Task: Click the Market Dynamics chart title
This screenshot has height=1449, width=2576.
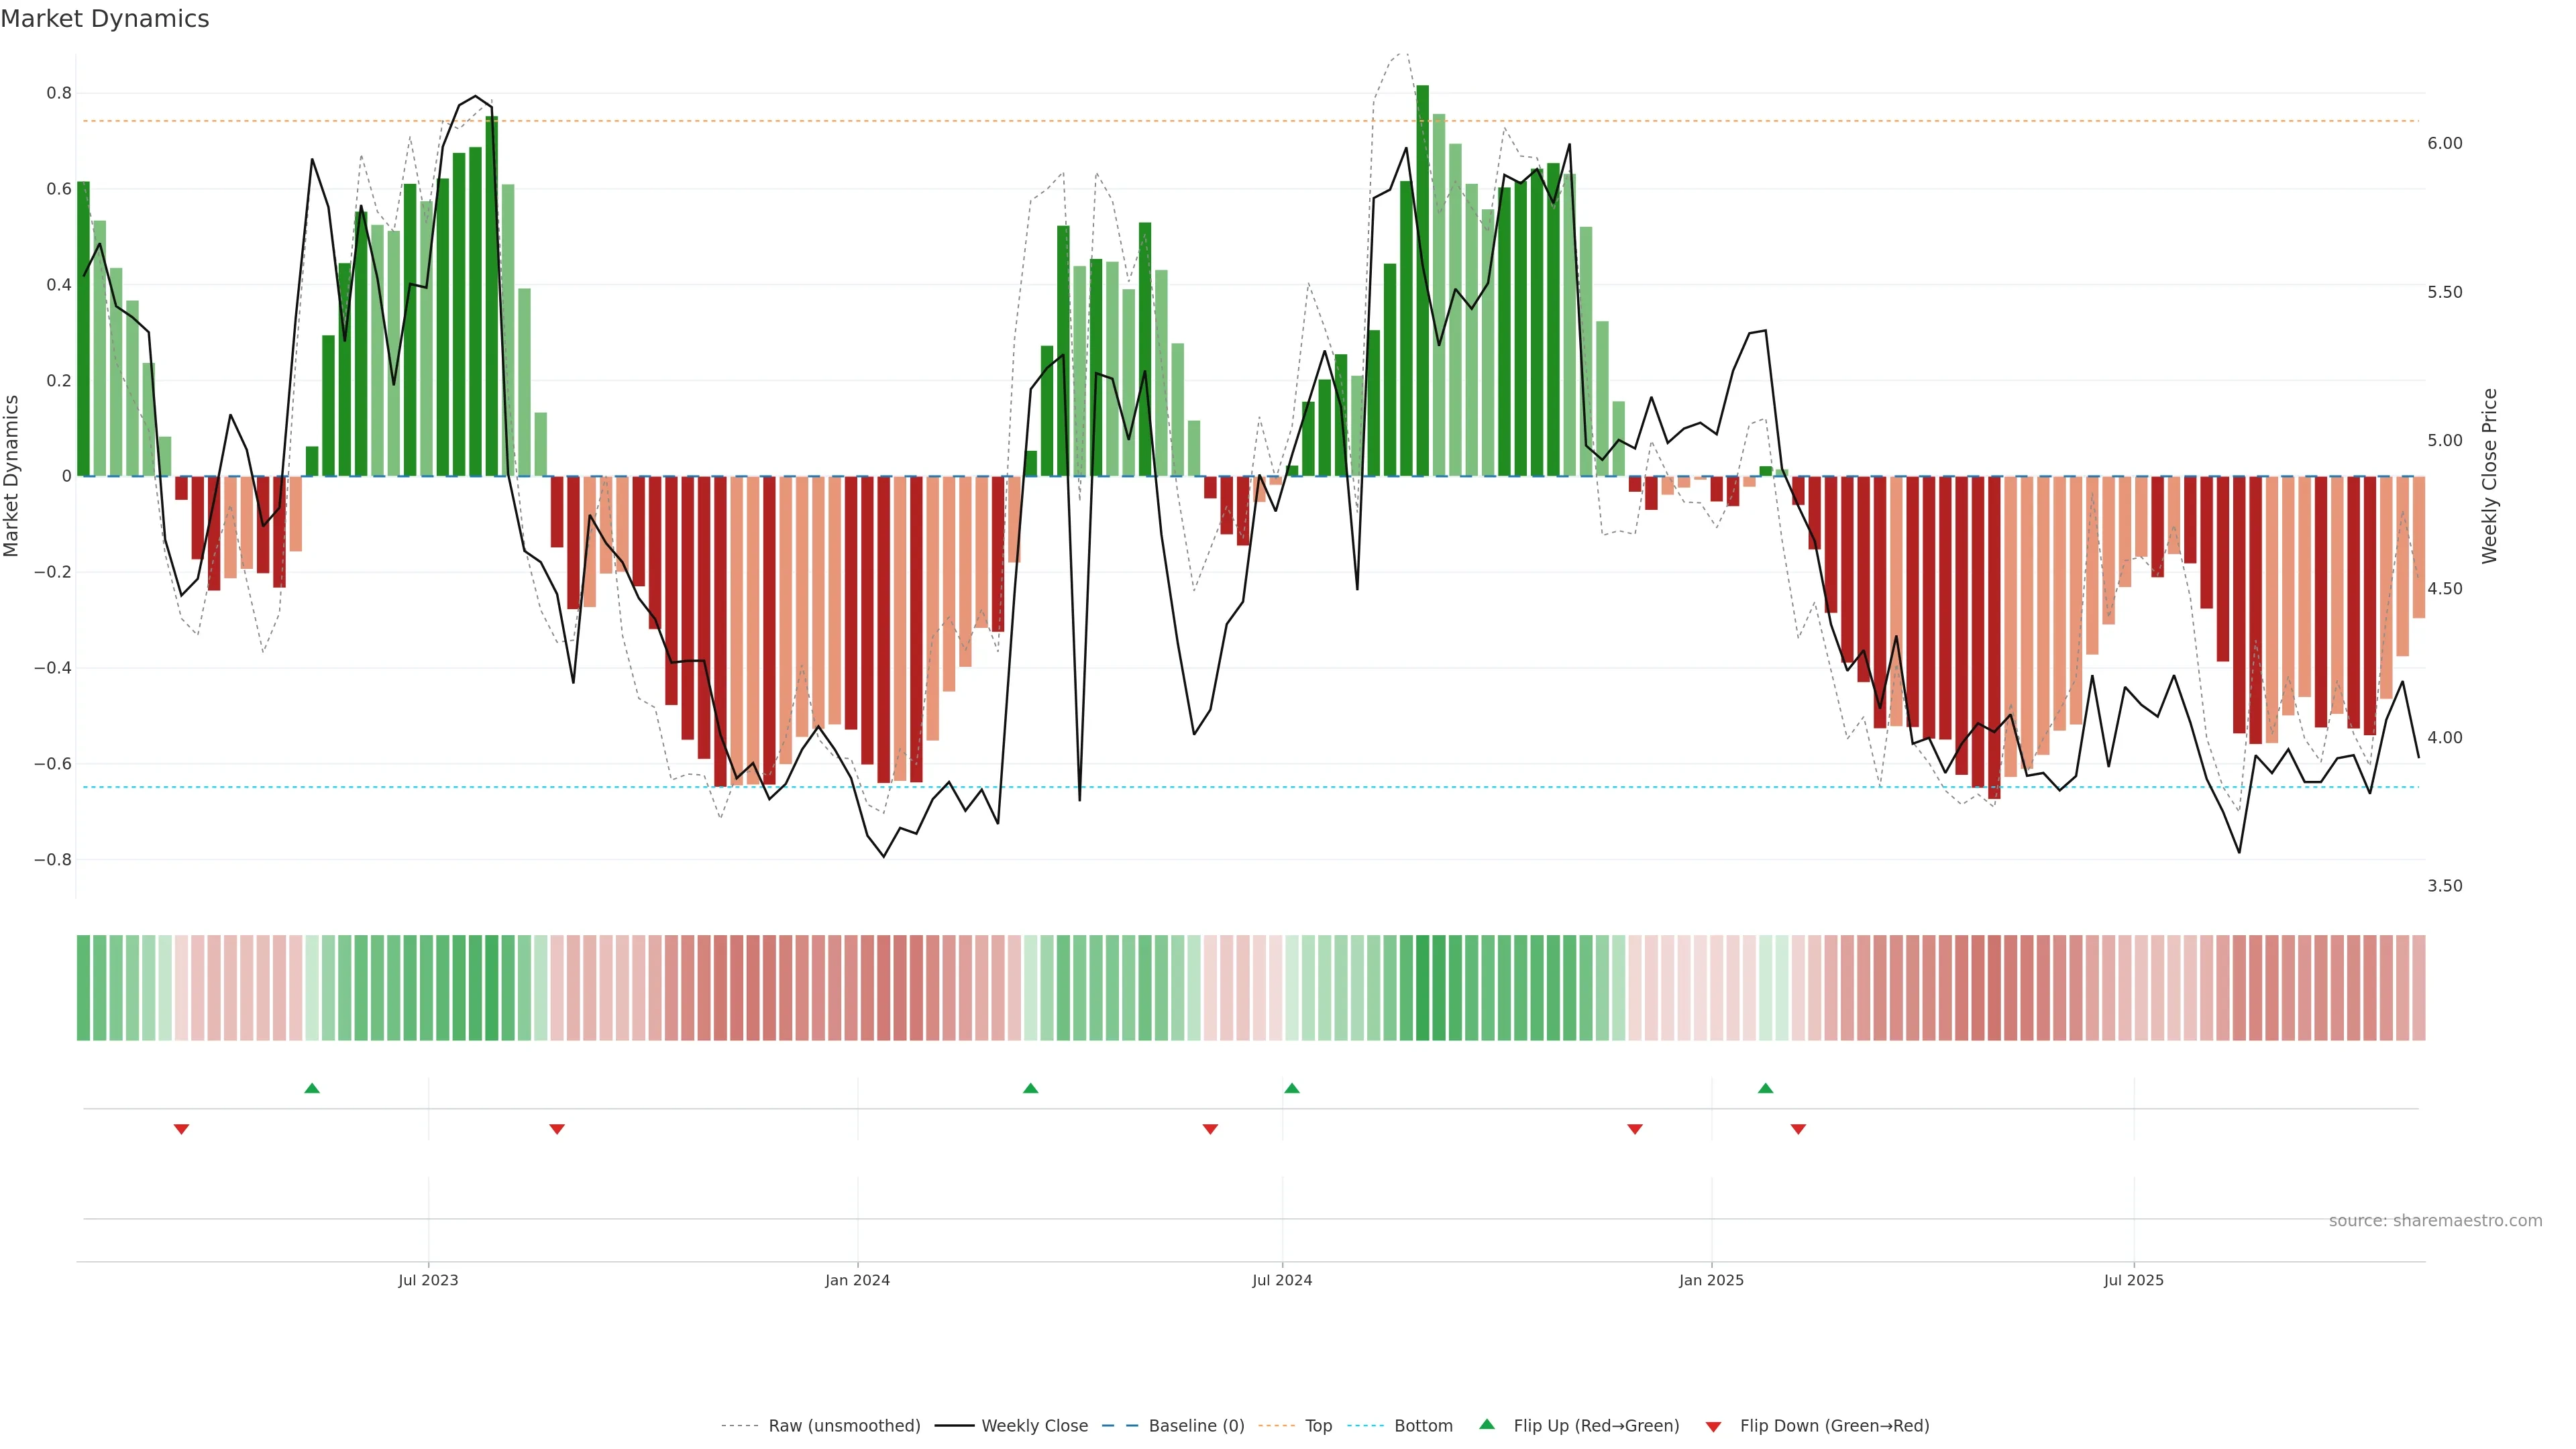Action: pos(105,19)
